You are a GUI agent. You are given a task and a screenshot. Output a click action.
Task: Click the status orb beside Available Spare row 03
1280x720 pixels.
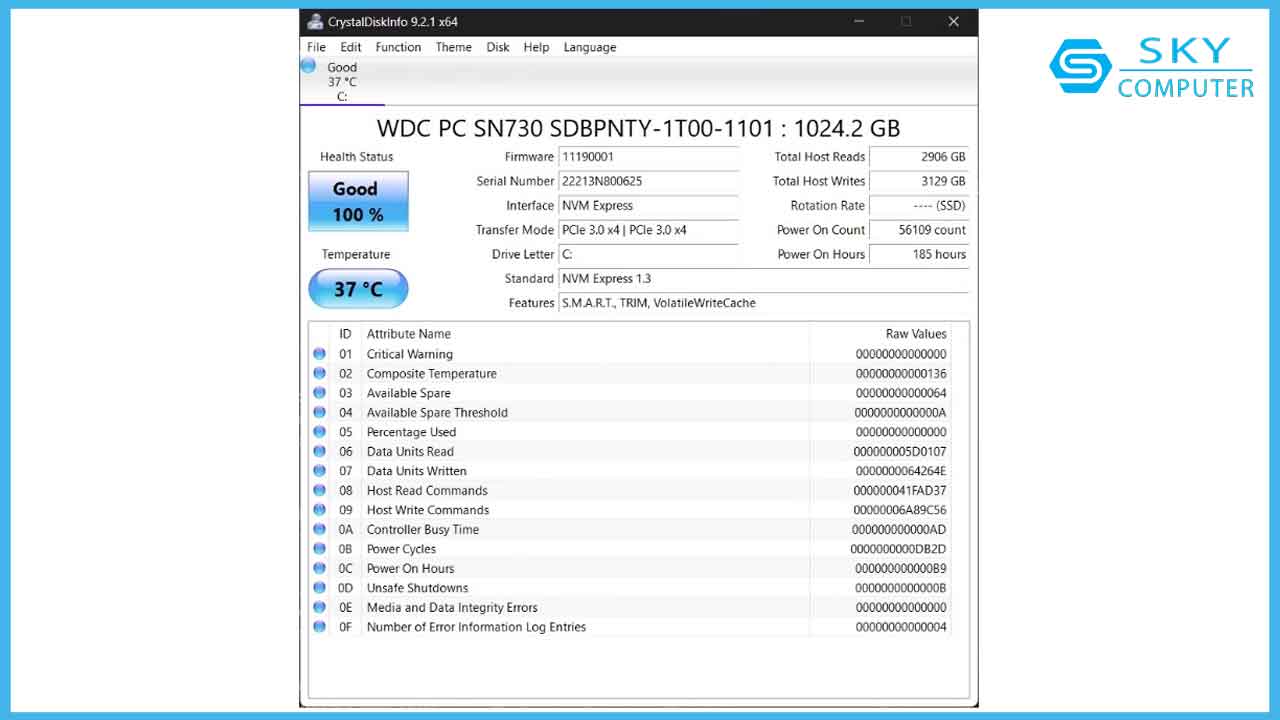pyautogui.click(x=319, y=393)
